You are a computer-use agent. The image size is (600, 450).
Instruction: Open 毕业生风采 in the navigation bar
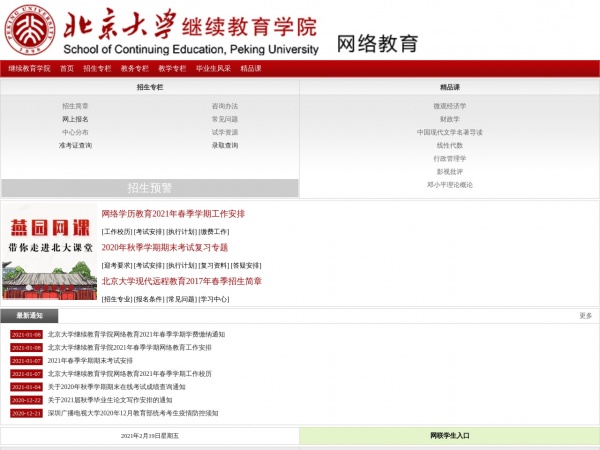point(214,68)
